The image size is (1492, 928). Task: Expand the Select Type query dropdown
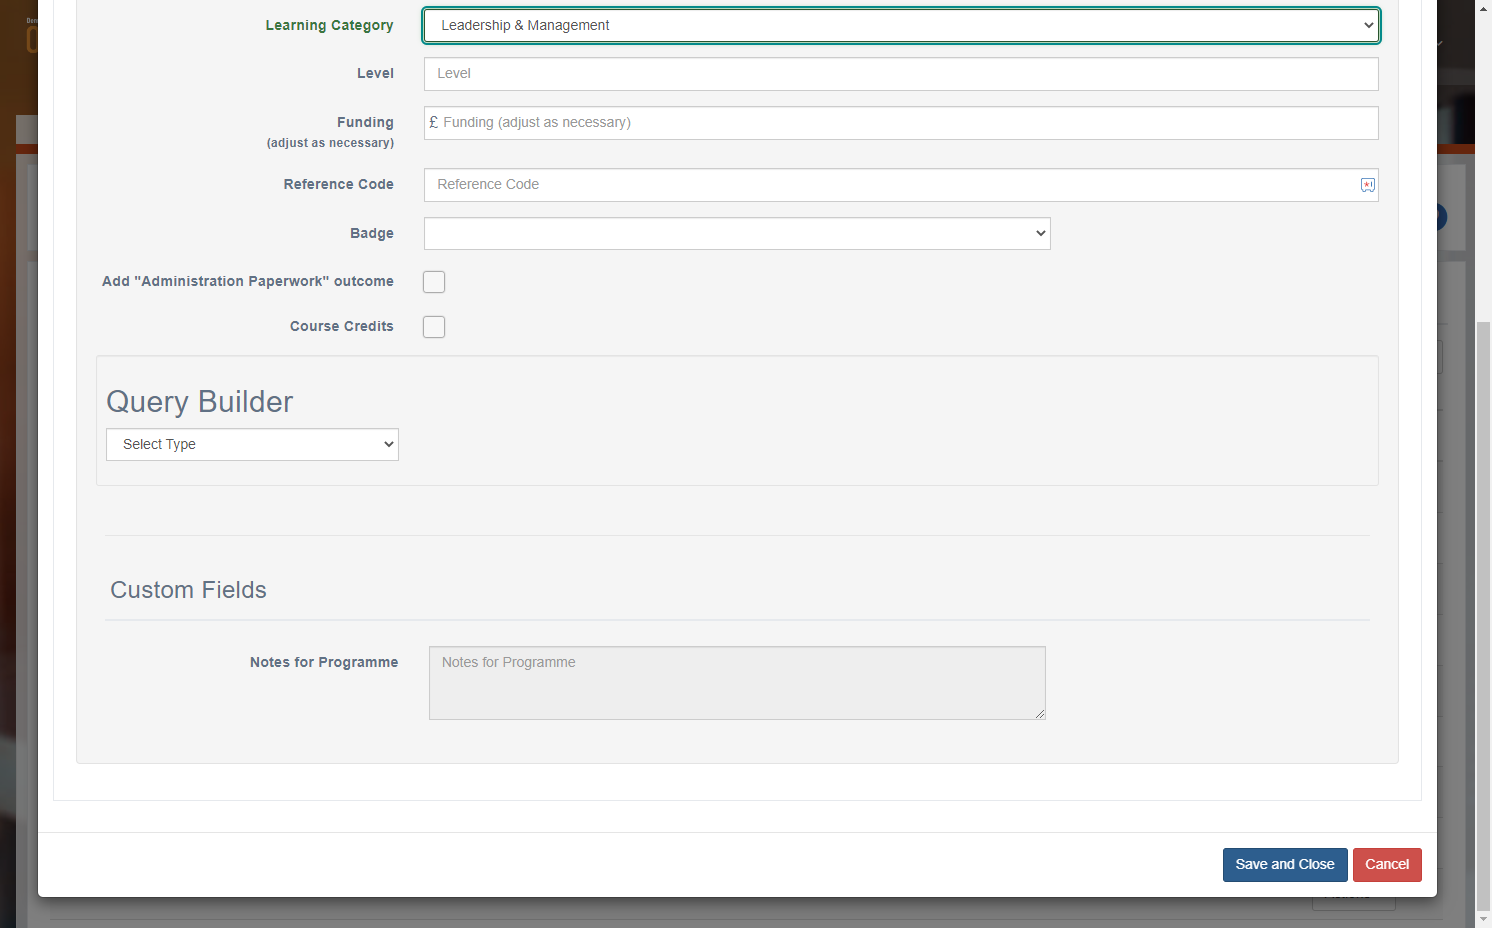coord(252,445)
